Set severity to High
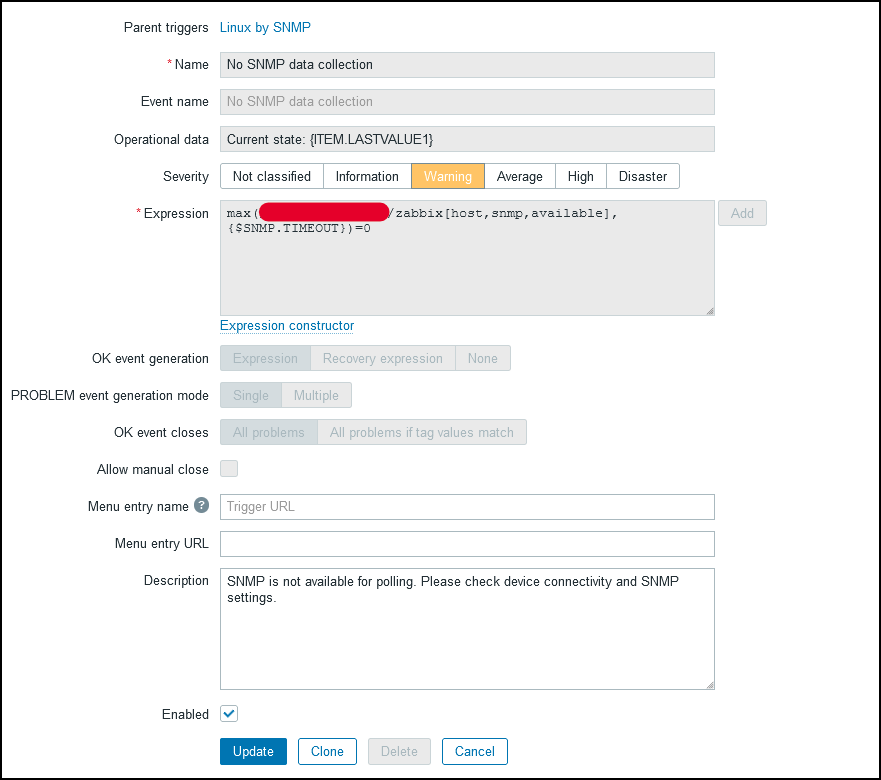 point(581,176)
